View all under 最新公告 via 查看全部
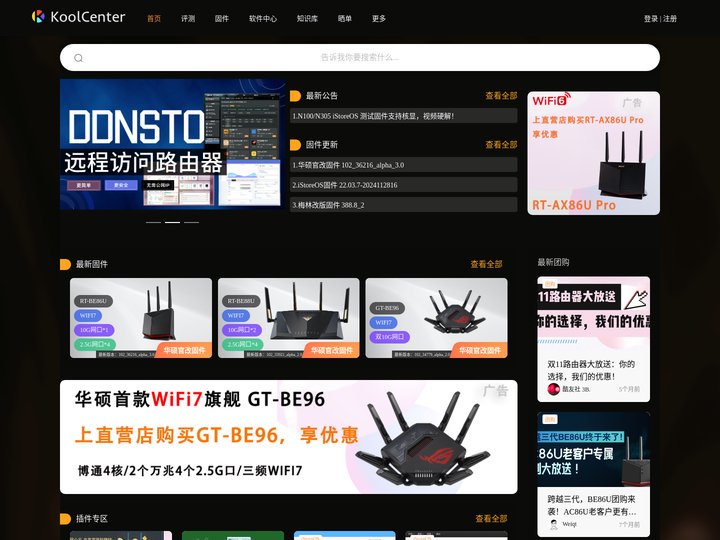This screenshot has width=720, height=540. coord(501,96)
